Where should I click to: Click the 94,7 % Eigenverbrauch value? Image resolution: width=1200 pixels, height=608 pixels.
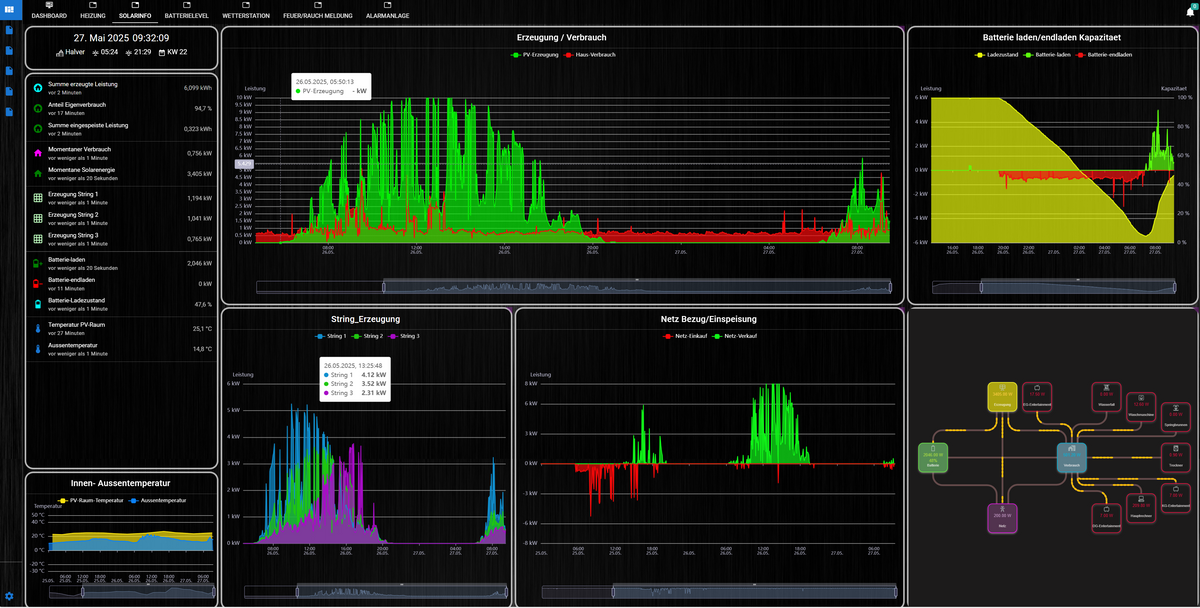tap(203, 108)
